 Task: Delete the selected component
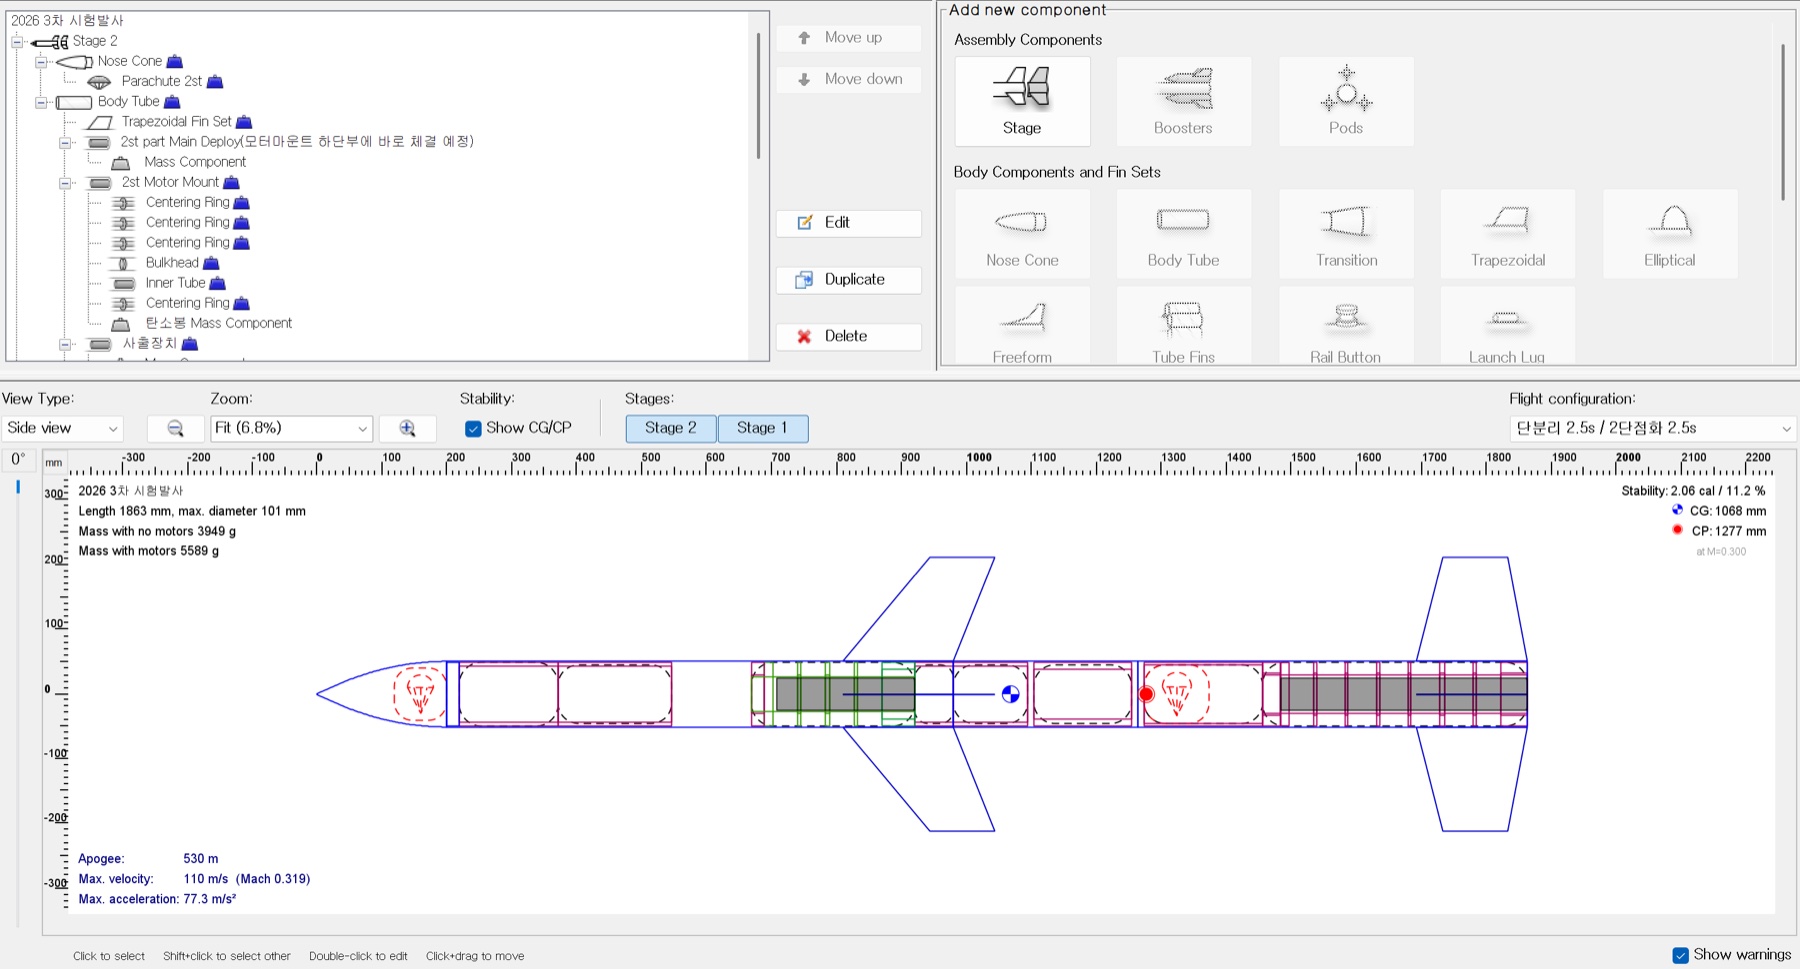coord(849,337)
